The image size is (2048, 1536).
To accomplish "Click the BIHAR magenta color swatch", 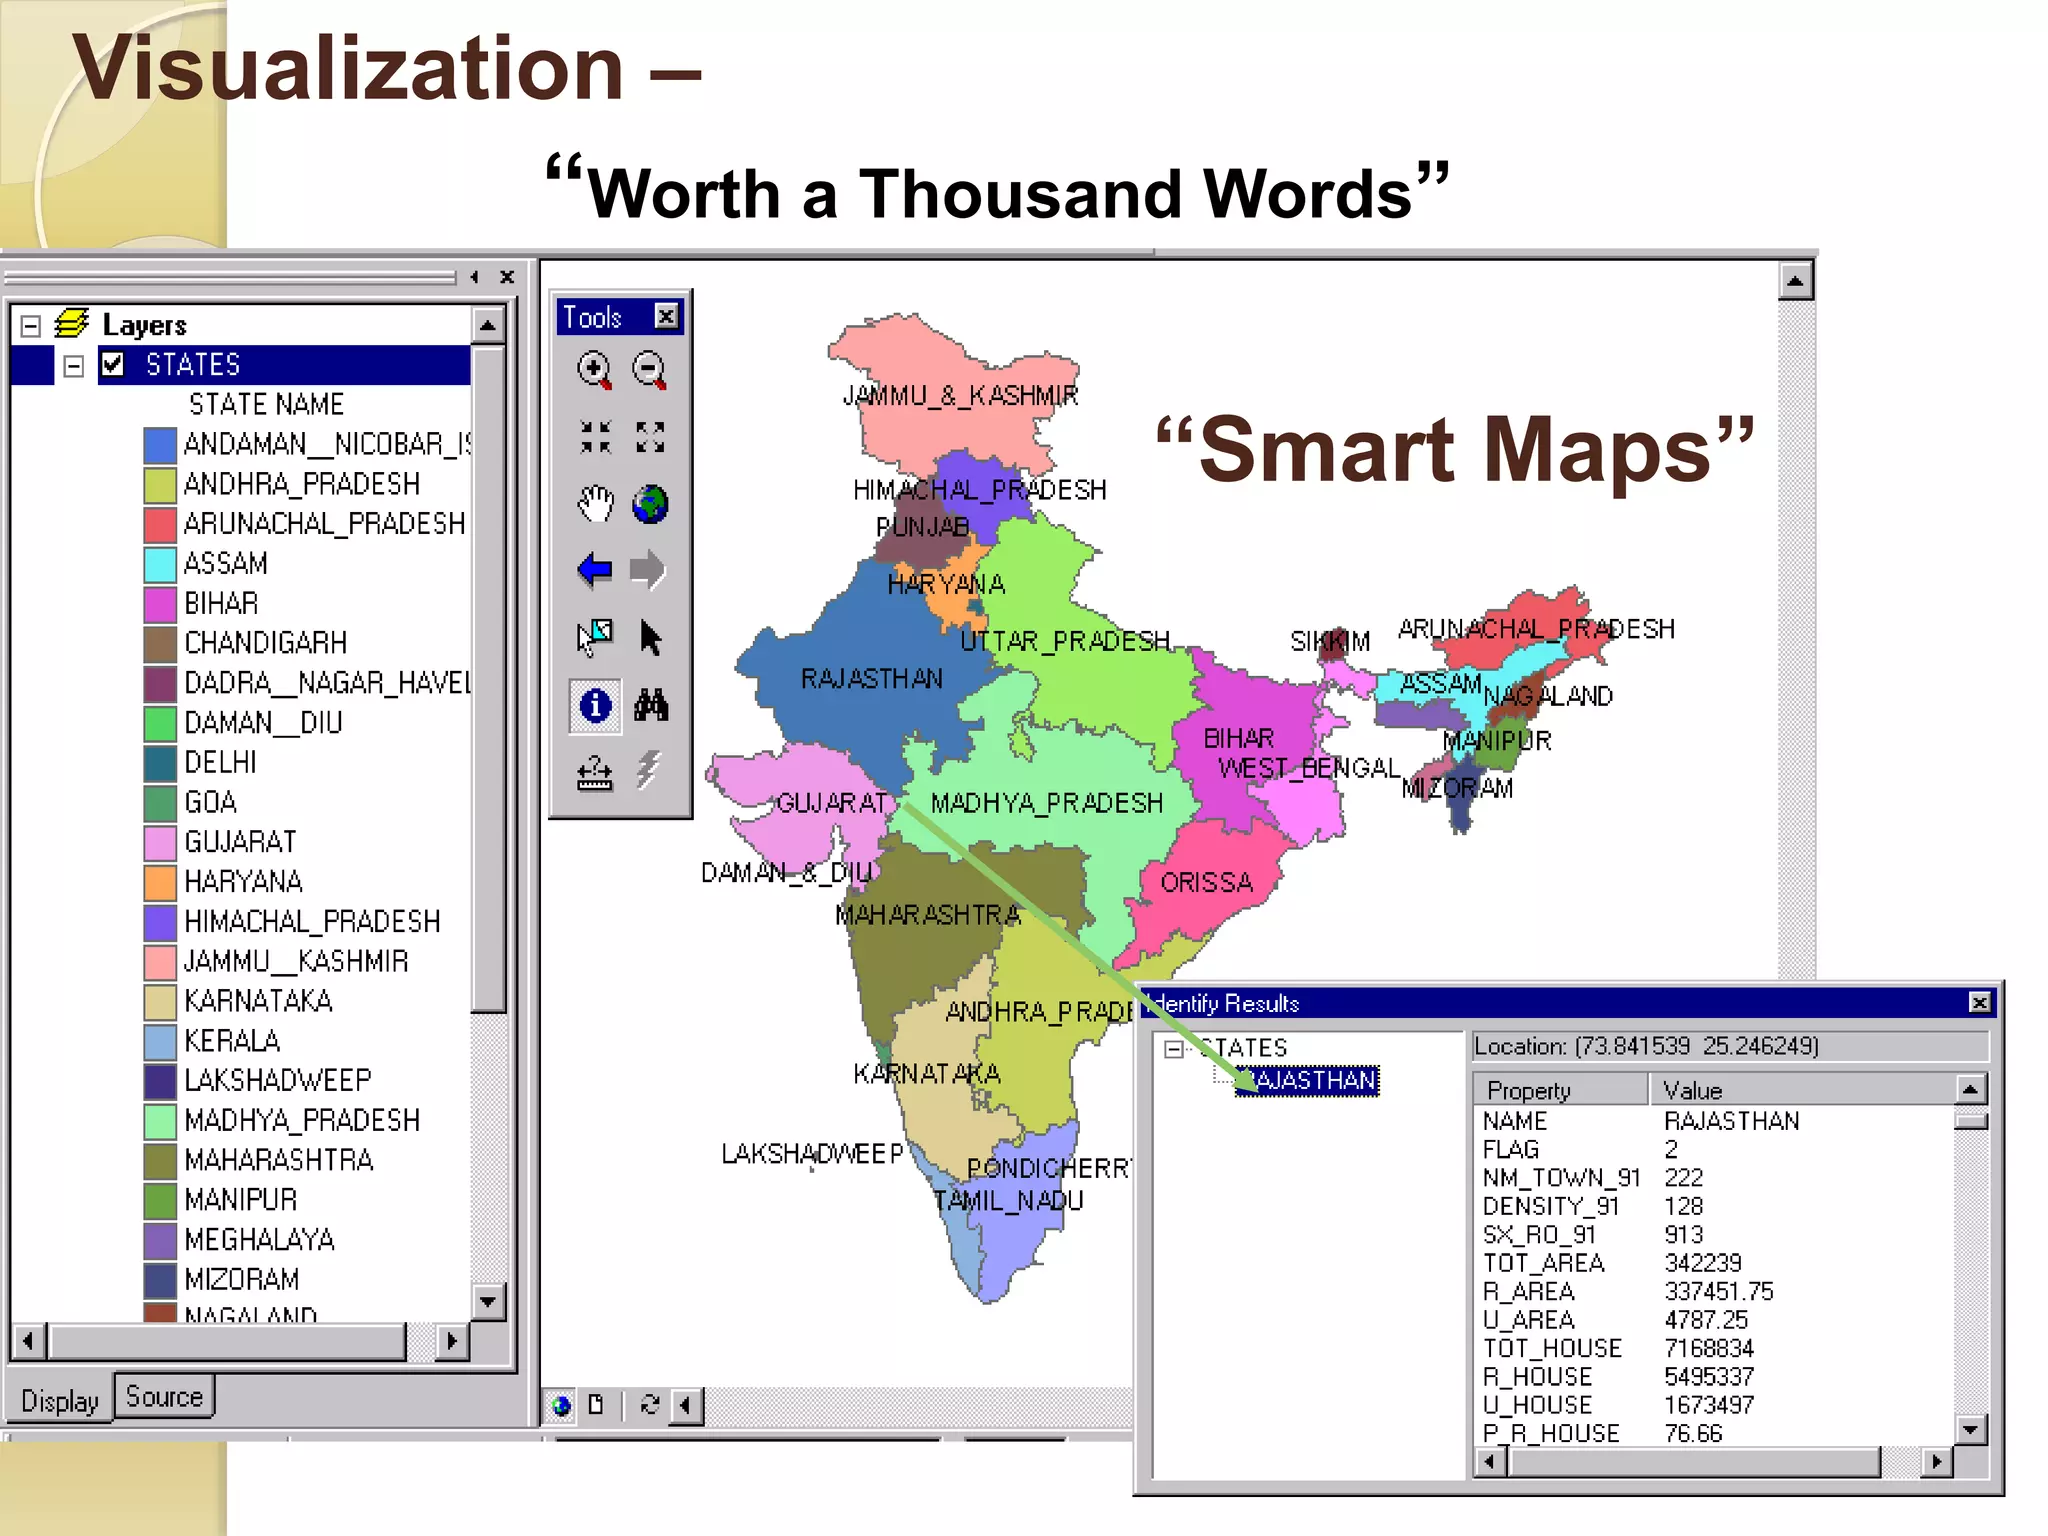I will pos(160,603).
